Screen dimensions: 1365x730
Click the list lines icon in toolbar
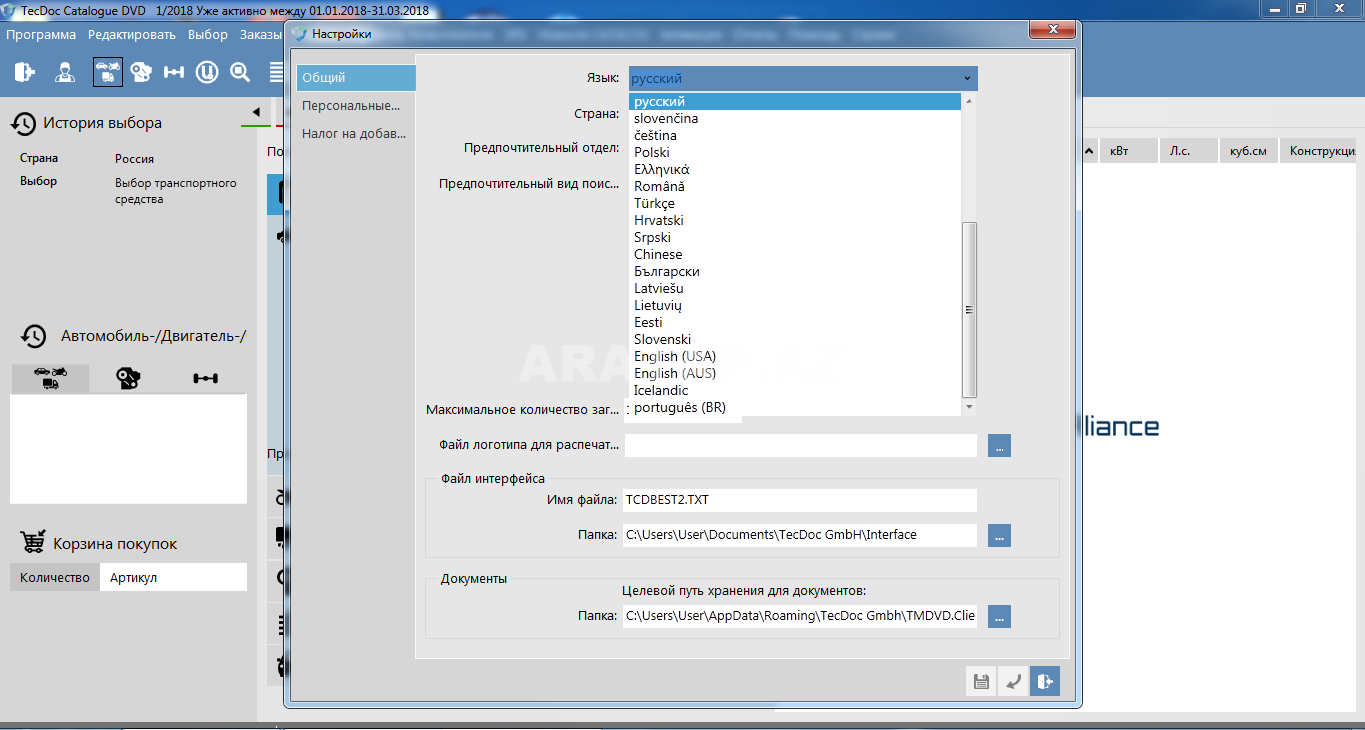pyautogui.click(x=277, y=72)
